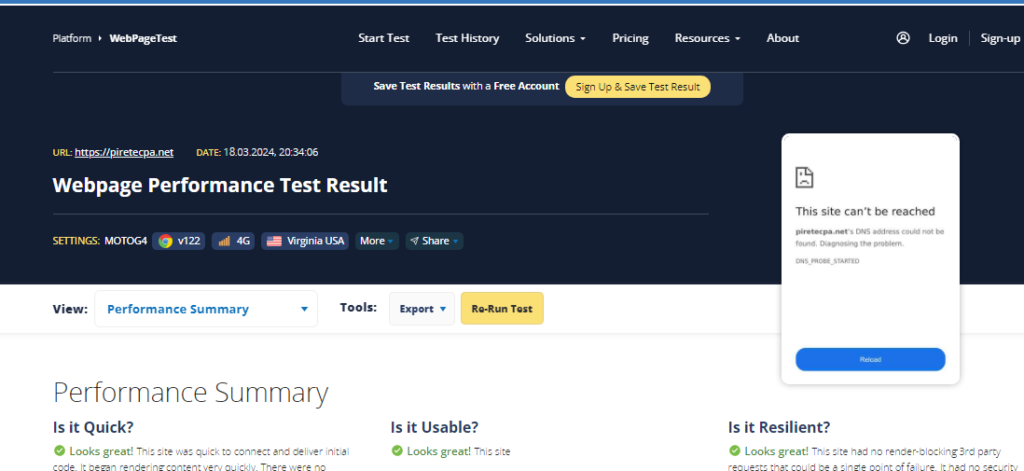Click the Login link

point(943,38)
